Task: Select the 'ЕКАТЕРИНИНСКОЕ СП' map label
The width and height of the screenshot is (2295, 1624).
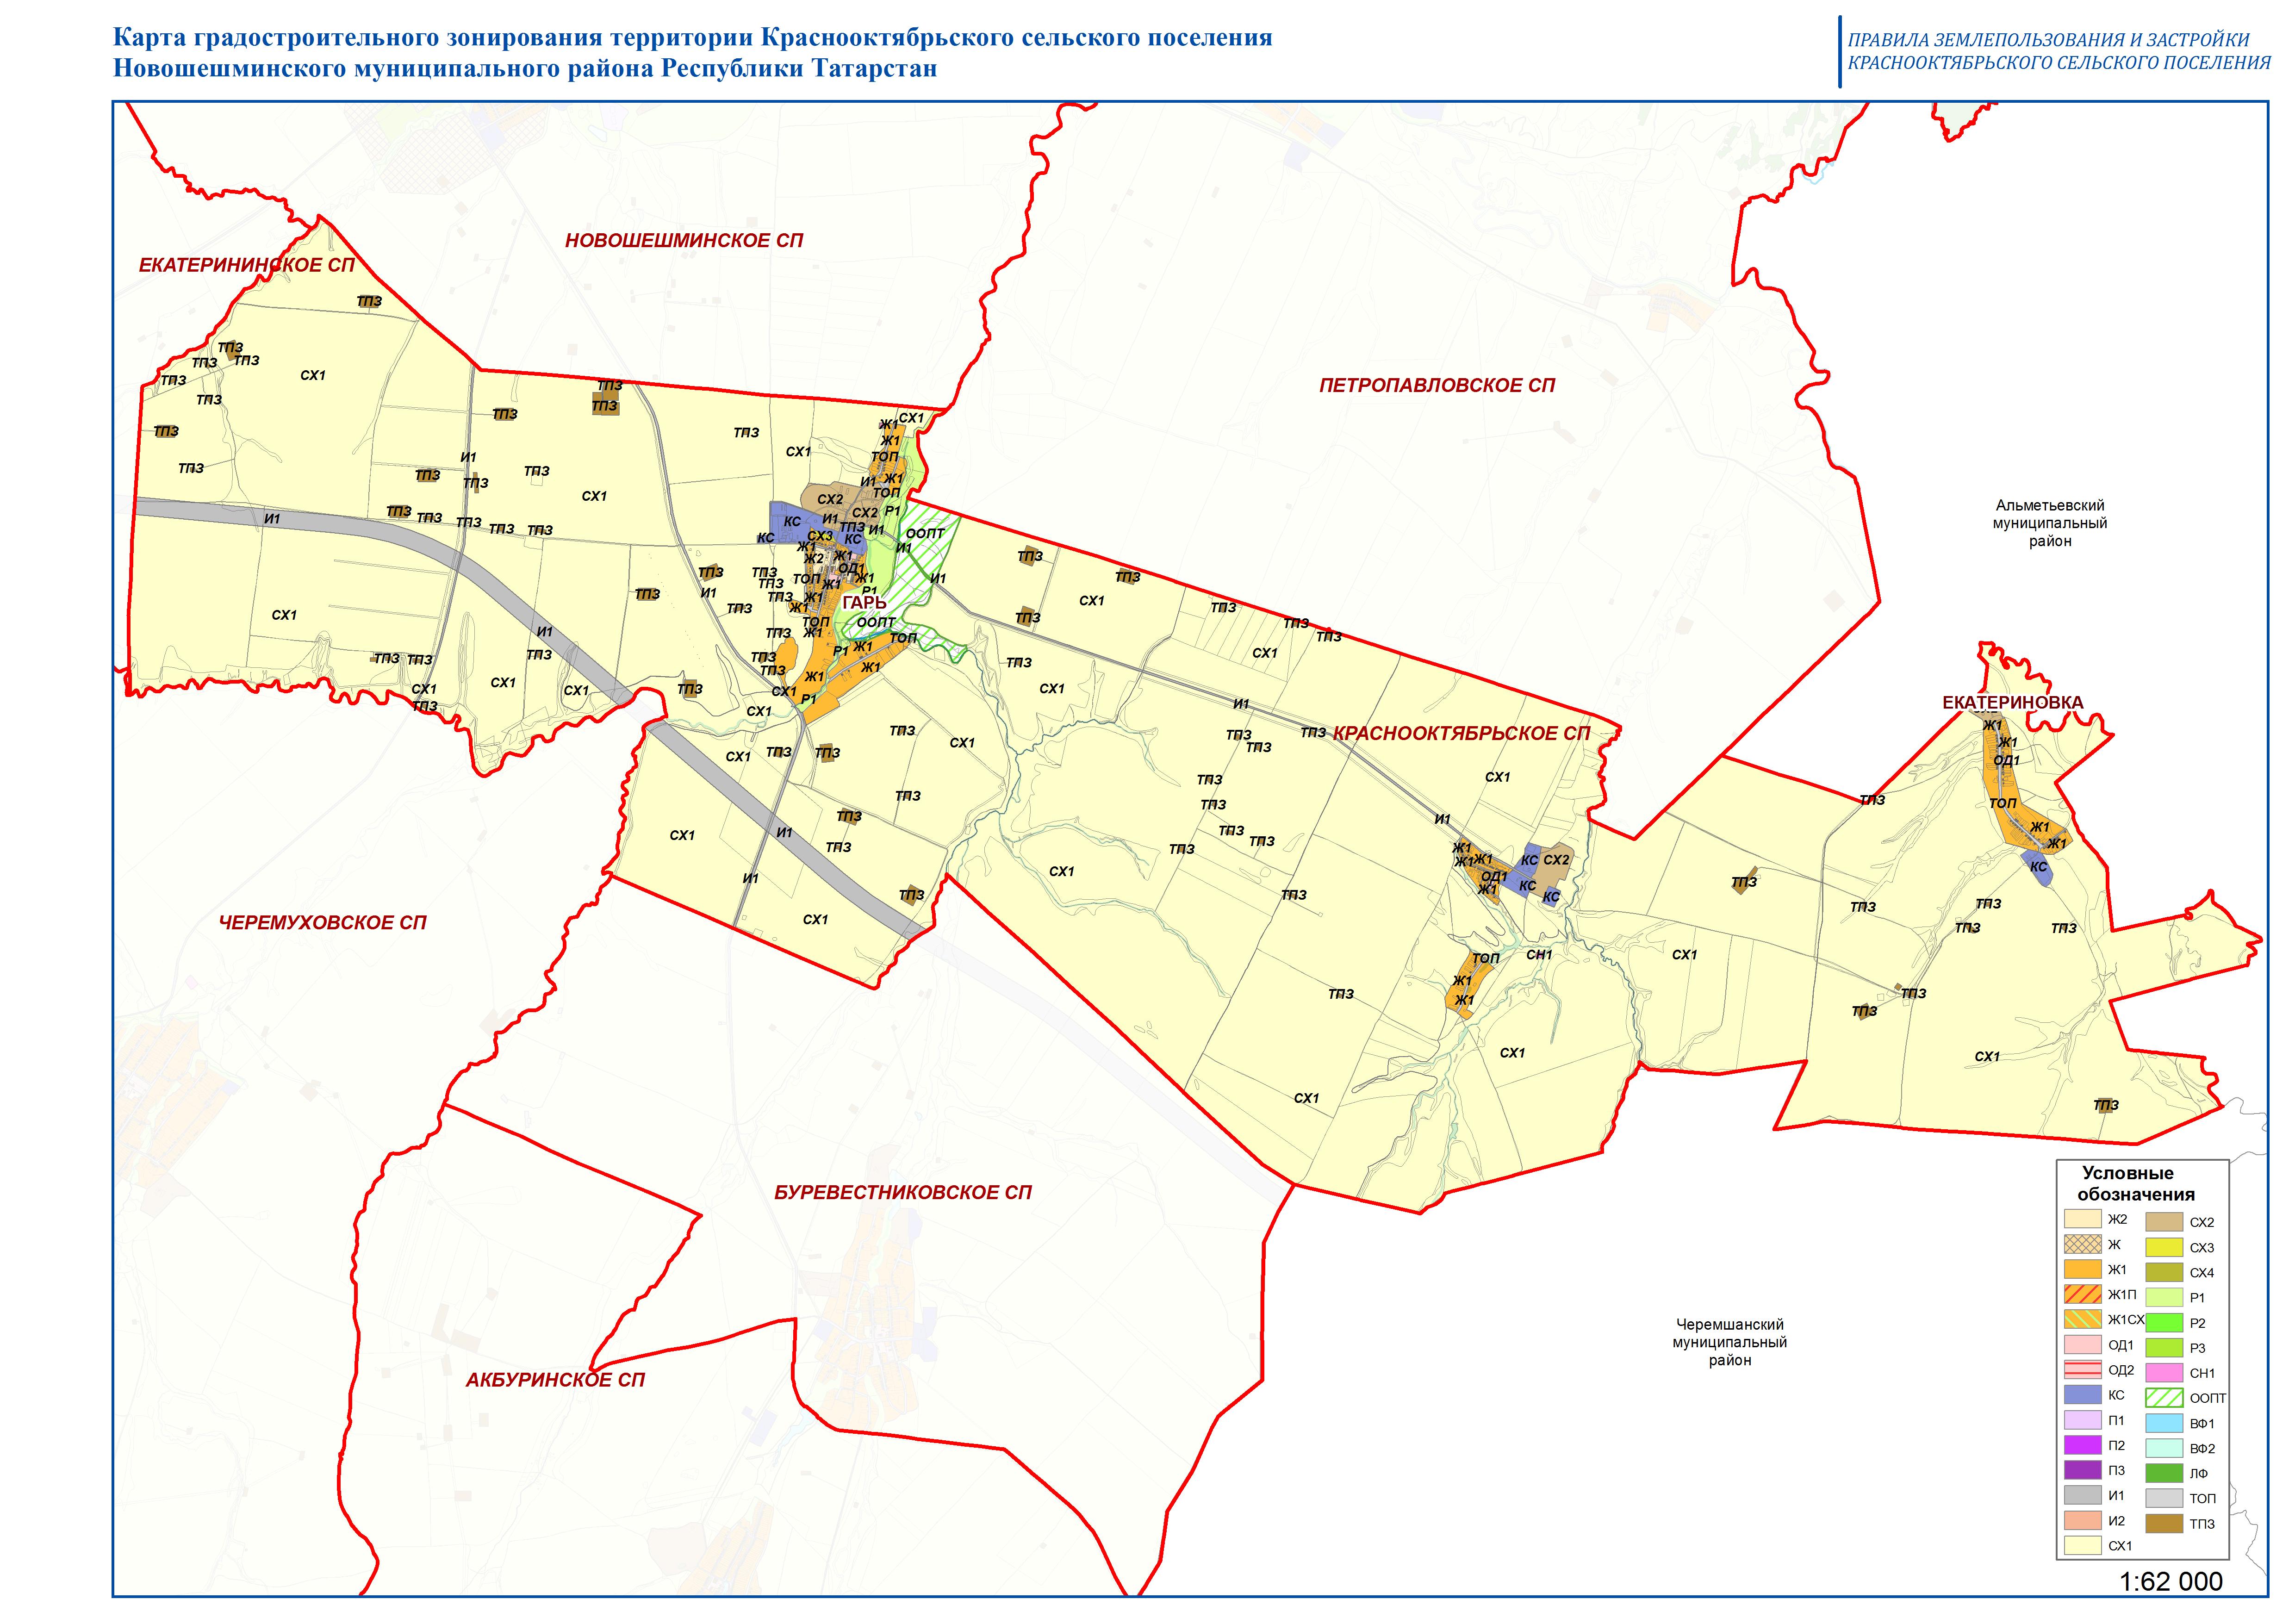Action: click(247, 265)
